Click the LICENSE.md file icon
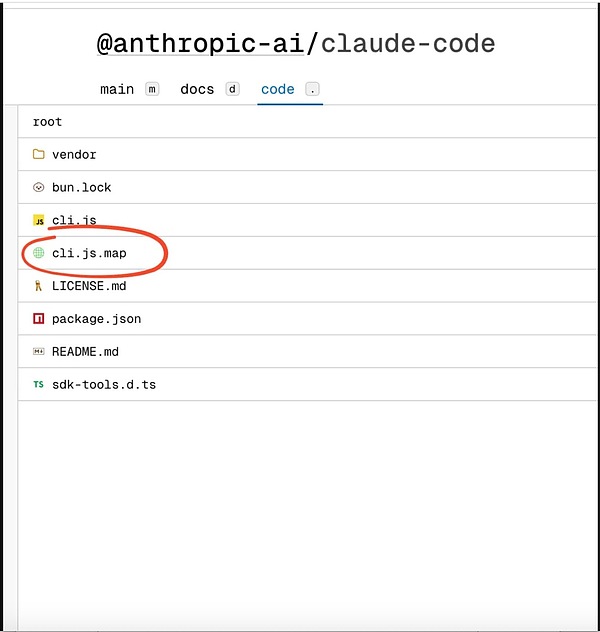Screen dimensions: 600x632 (x=39, y=286)
